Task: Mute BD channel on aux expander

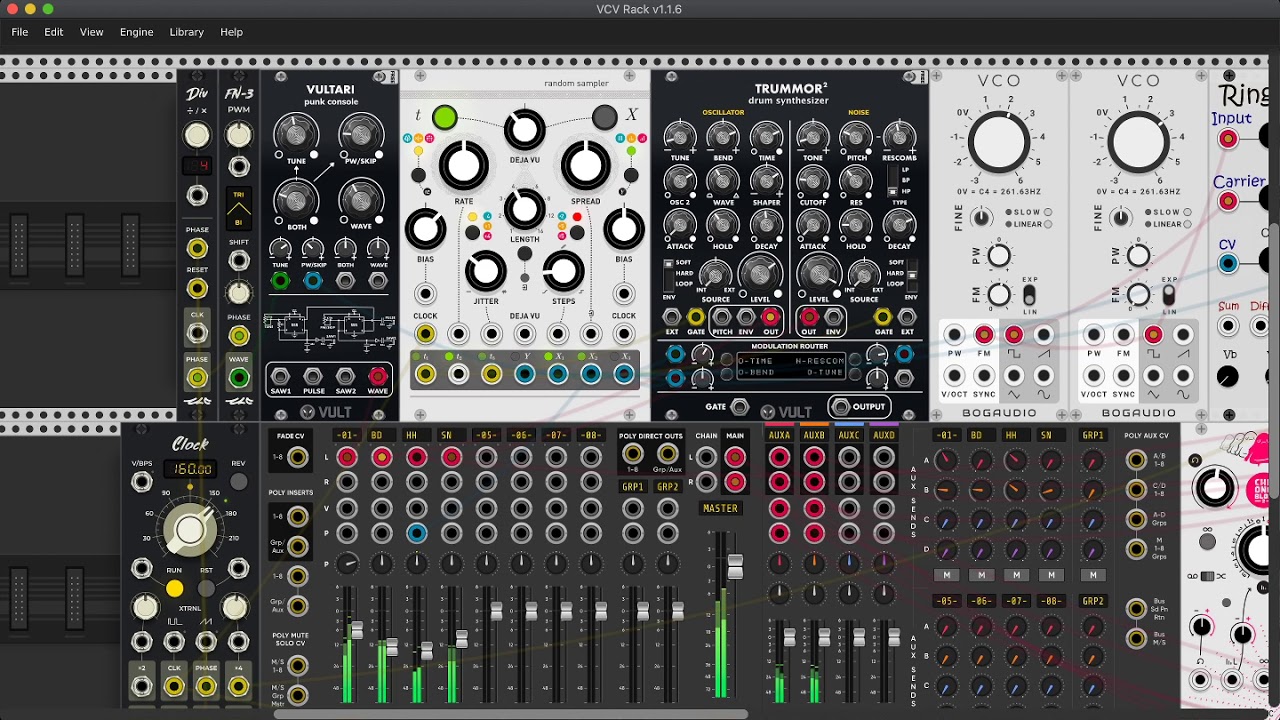Action: point(981,575)
